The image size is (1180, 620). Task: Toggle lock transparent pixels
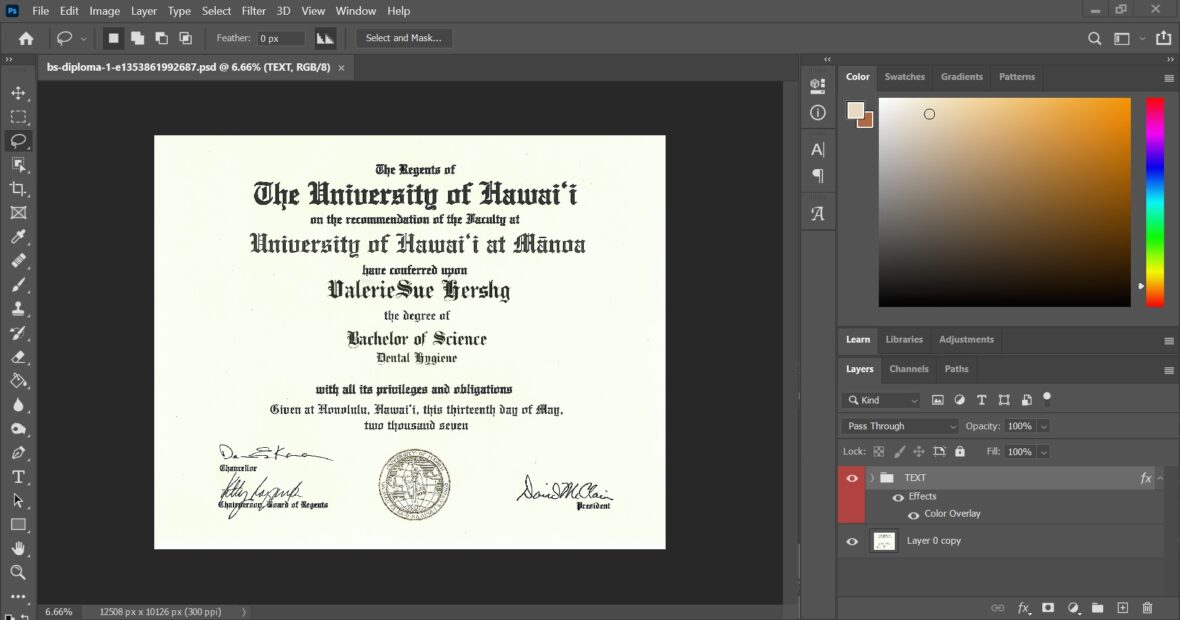tap(878, 451)
